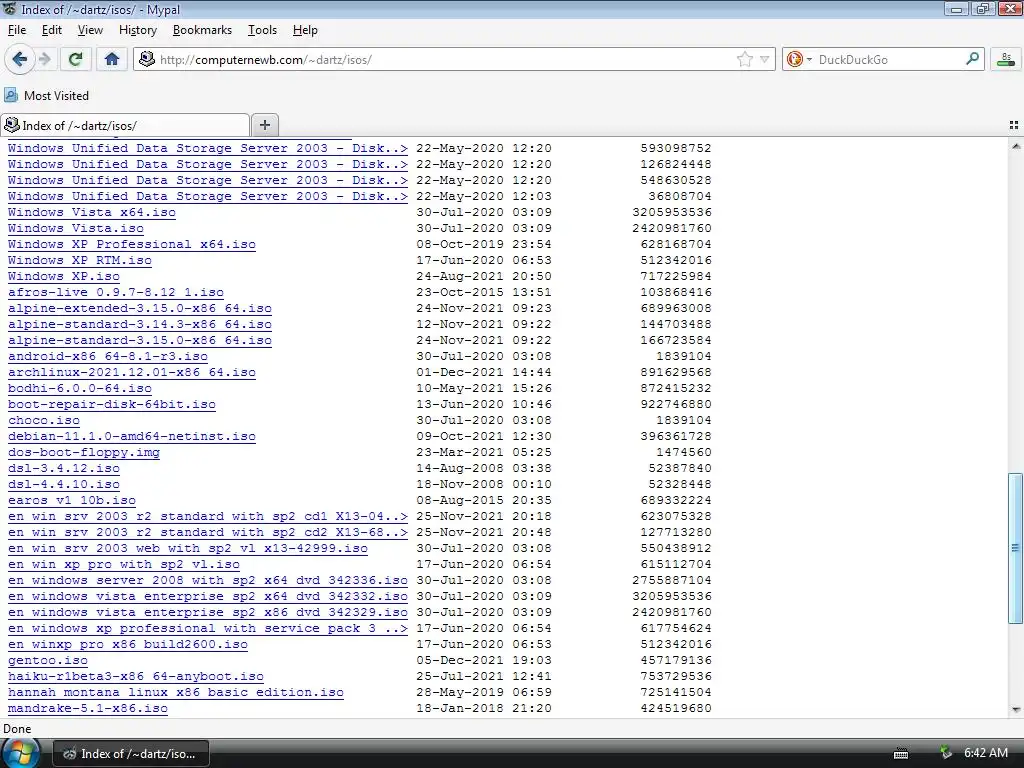Click the bodhi-6.0.0-64.iso link
This screenshot has width=1024, height=768.
[80, 389]
